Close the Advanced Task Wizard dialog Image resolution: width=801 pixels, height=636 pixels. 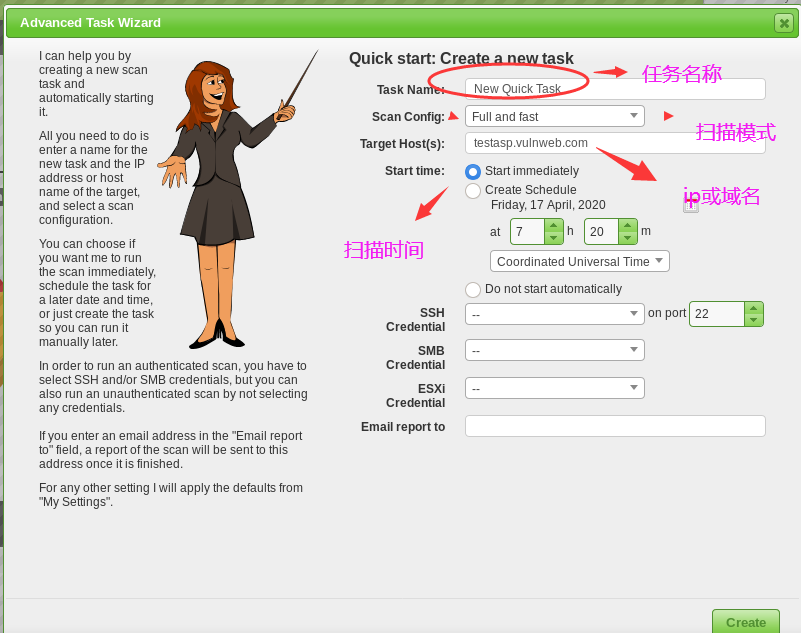[x=784, y=23]
